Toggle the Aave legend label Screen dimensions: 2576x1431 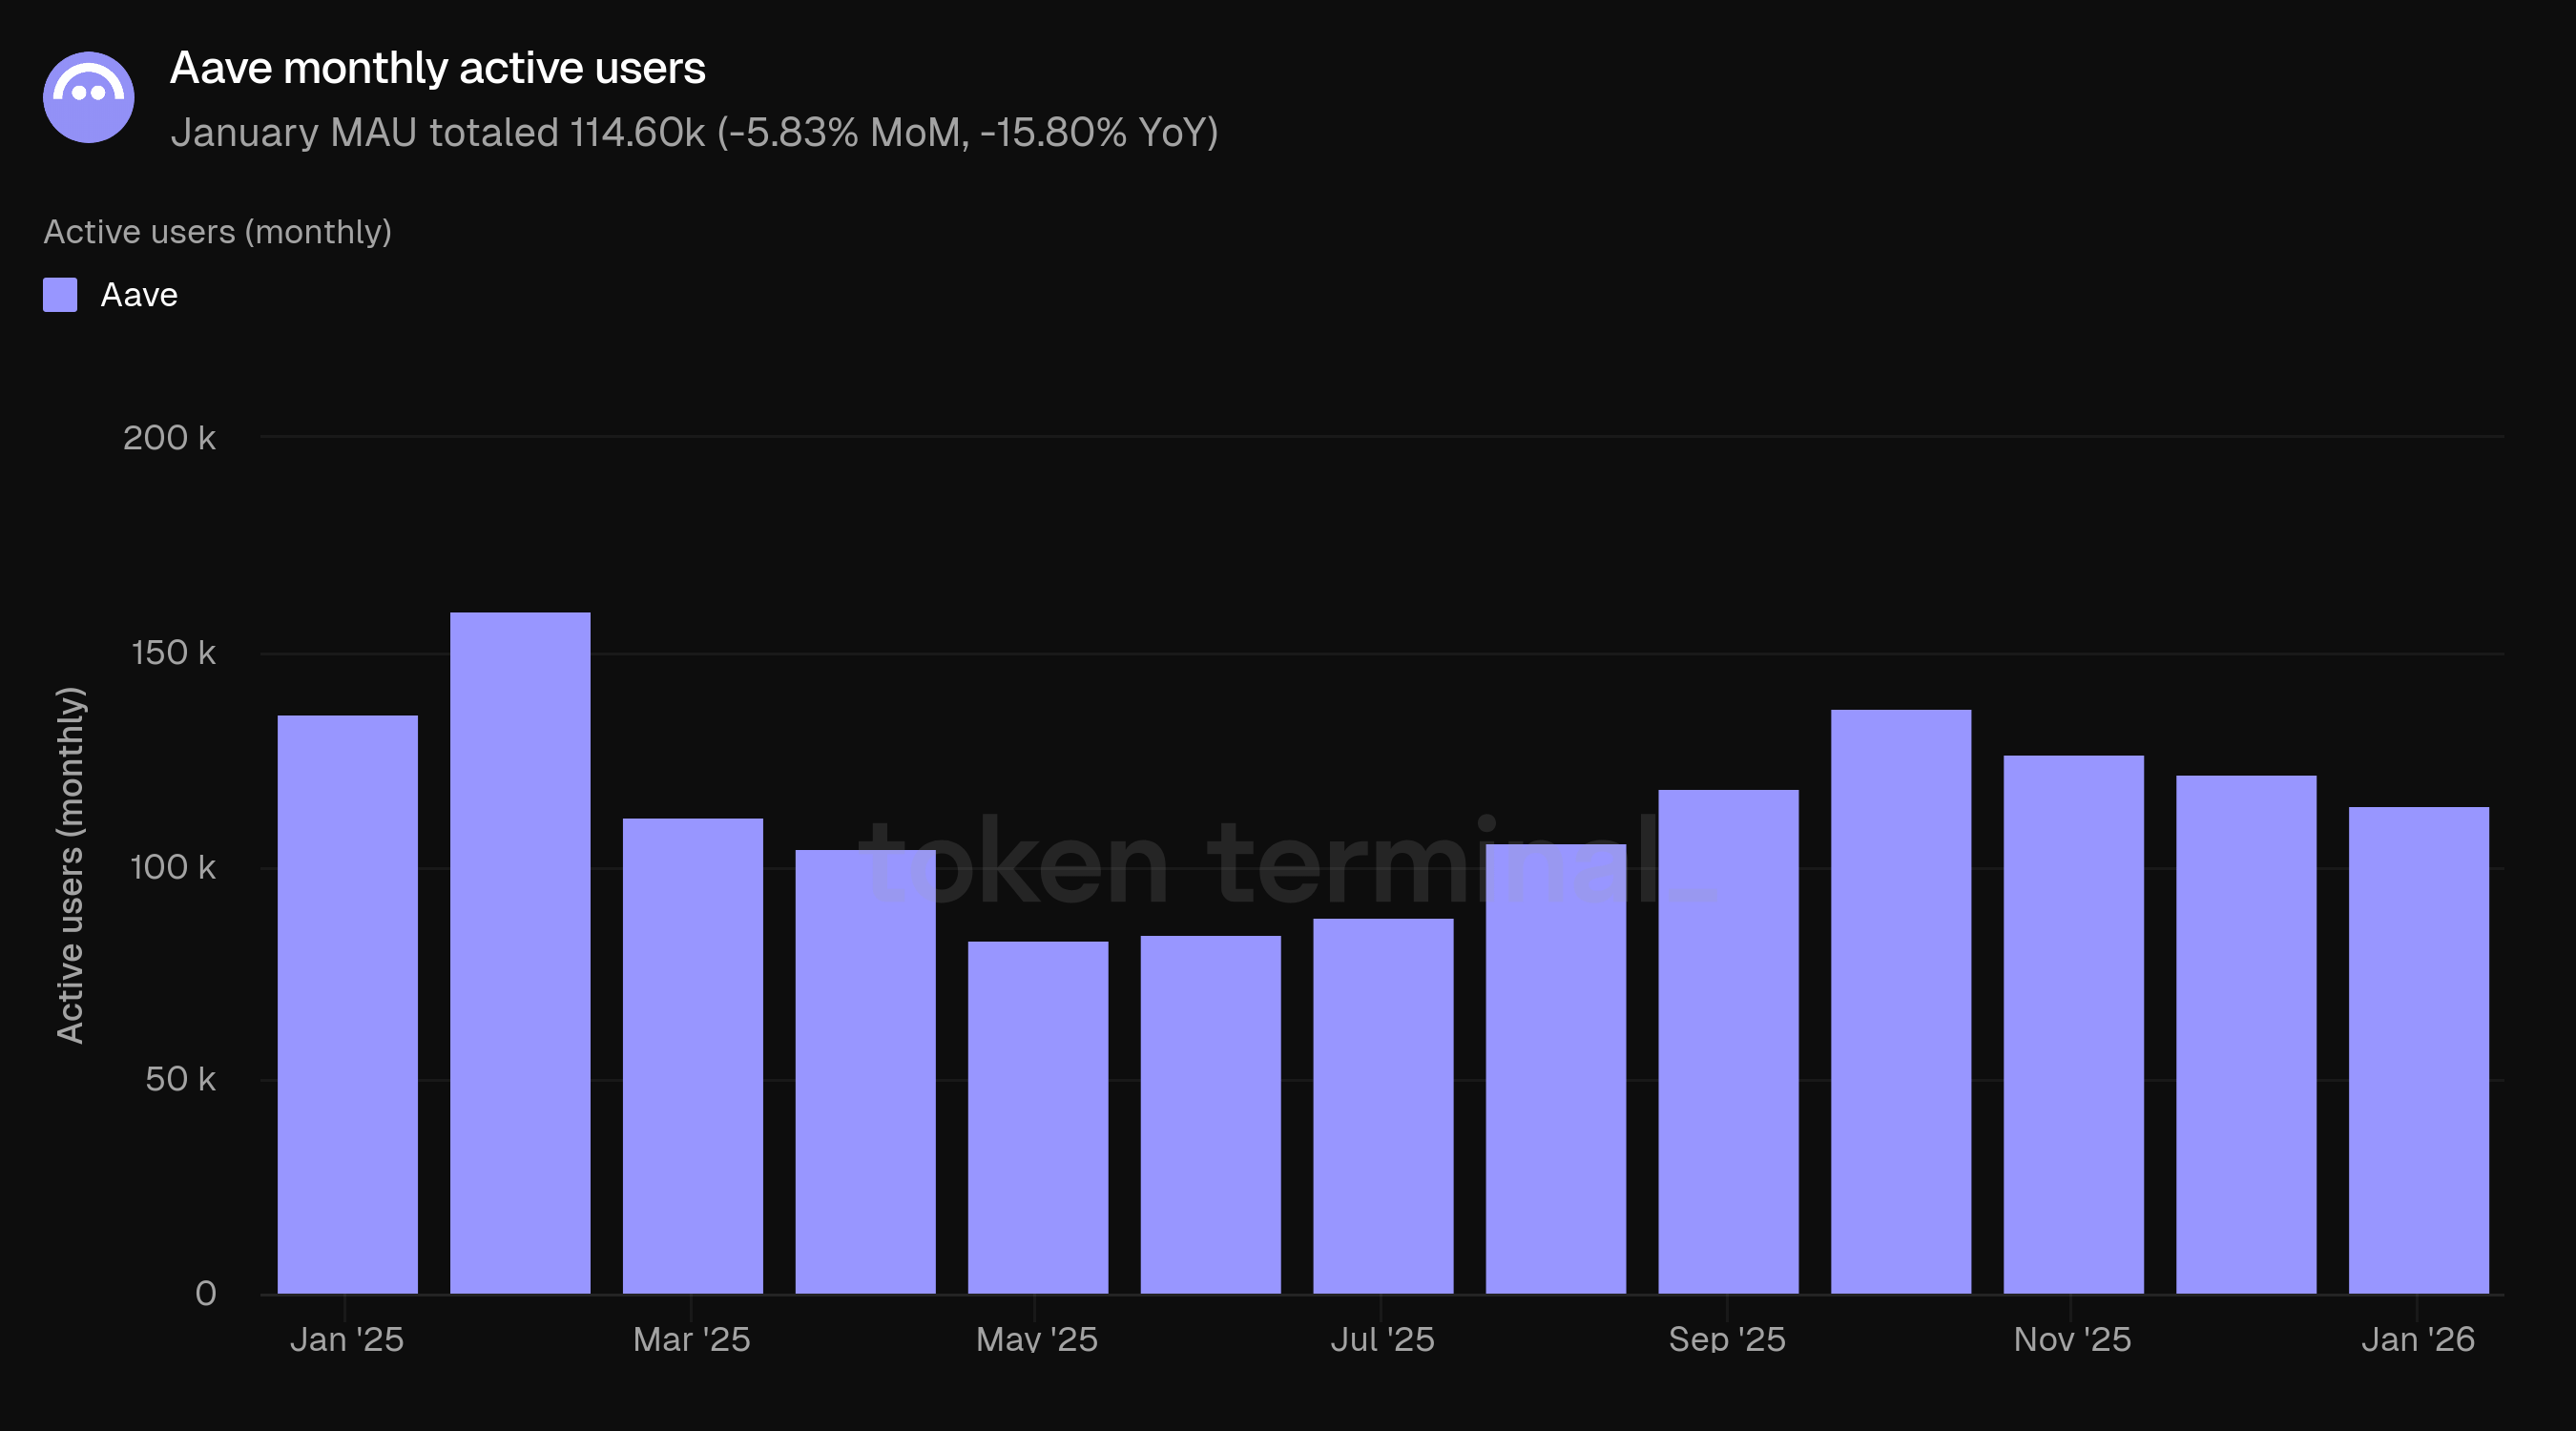139,295
